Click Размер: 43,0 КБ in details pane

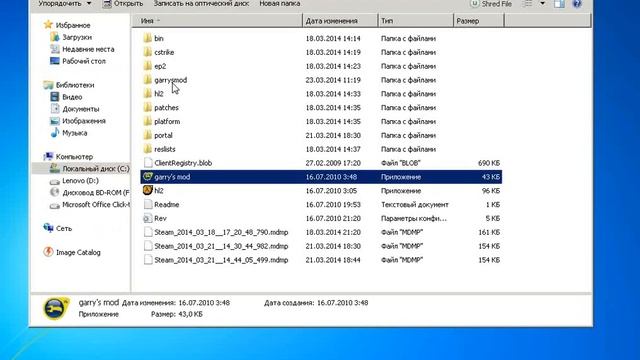[177, 314]
